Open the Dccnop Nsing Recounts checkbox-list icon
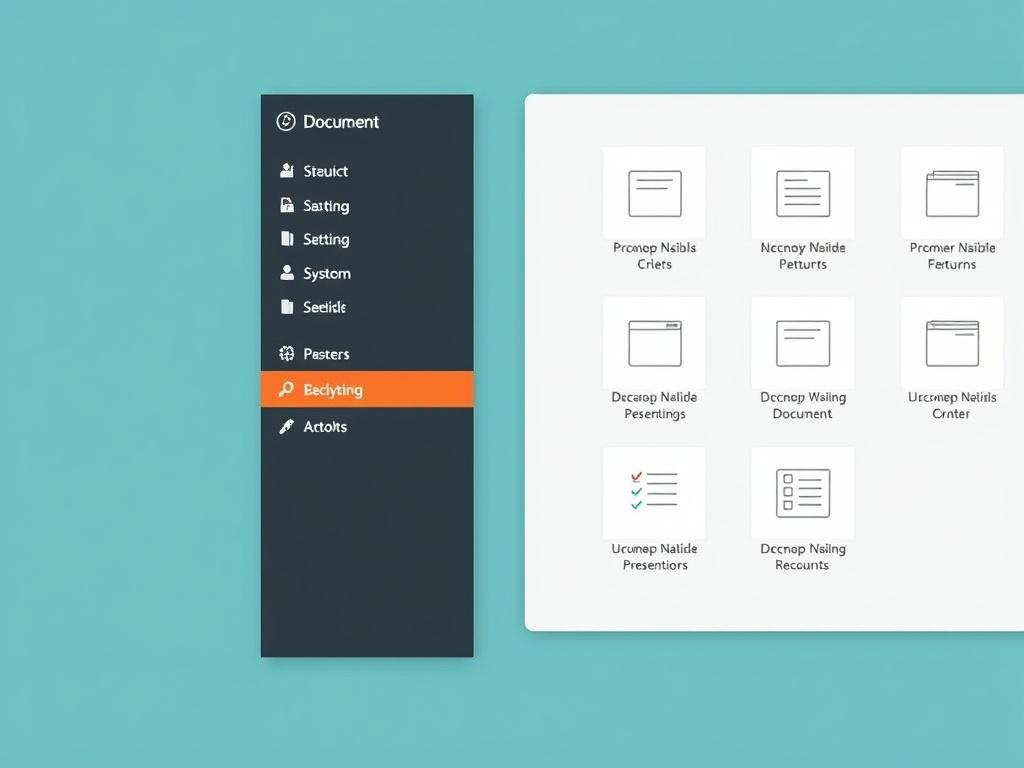Image resolution: width=1024 pixels, height=768 pixels. pos(802,492)
